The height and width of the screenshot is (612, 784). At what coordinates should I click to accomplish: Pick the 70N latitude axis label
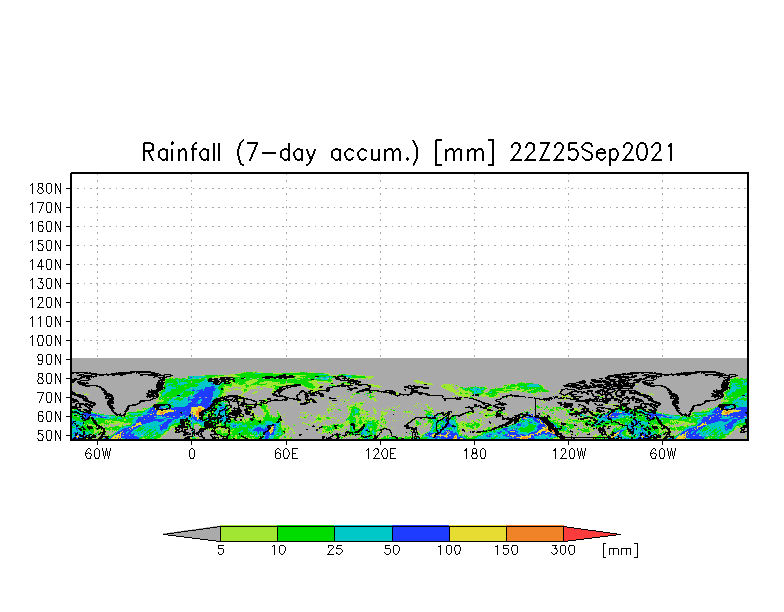tap(49, 398)
